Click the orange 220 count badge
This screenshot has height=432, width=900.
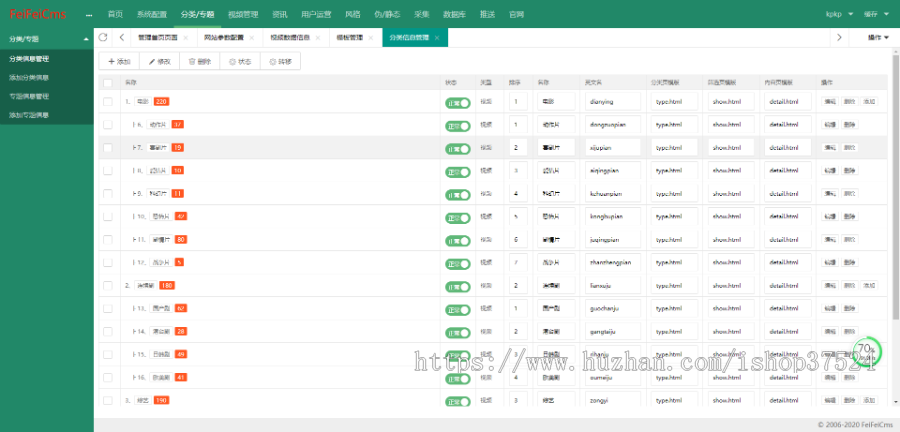point(161,102)
